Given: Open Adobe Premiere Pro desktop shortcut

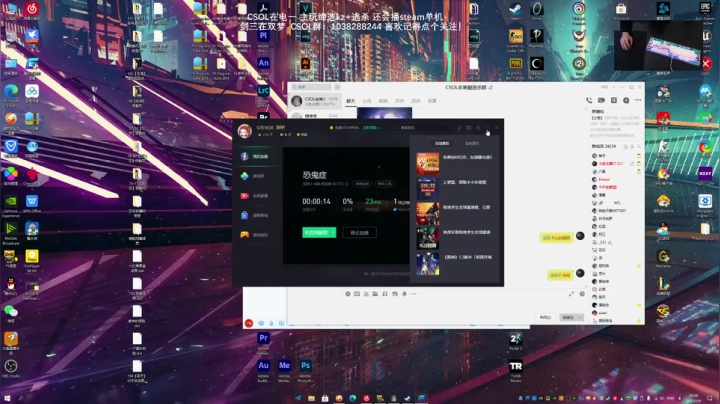Looking at the screenshot, I should (x=263, y=343).
